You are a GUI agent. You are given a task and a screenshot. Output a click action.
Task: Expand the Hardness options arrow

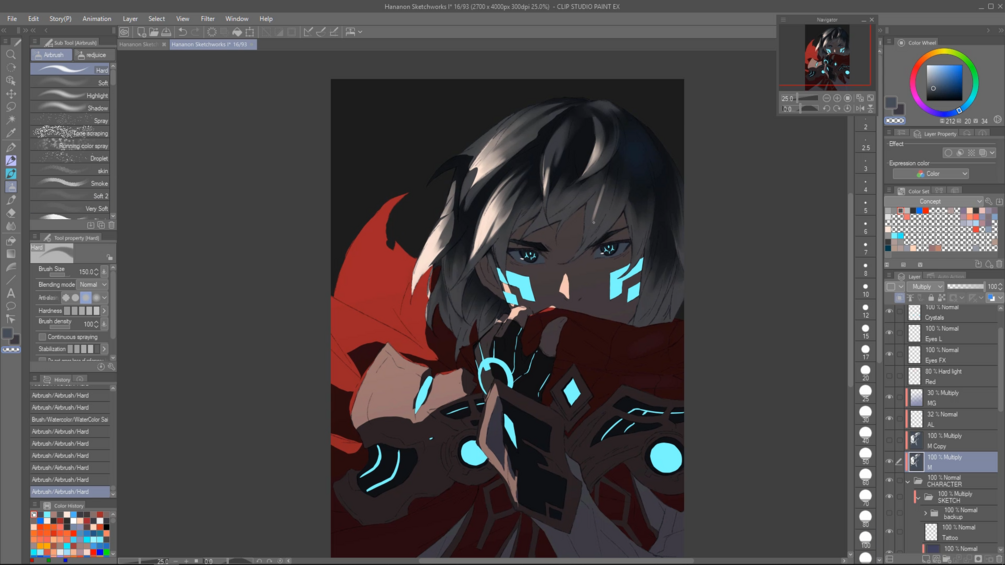pos(104,311)
